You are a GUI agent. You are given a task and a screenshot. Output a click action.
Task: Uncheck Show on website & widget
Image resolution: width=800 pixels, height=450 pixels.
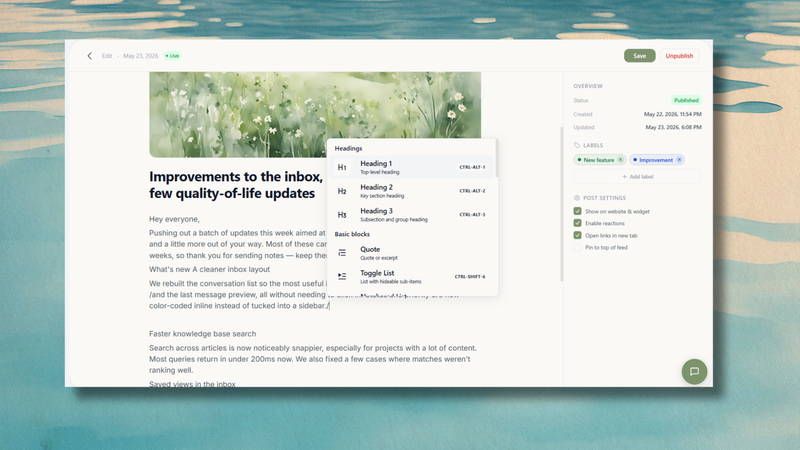point(578,211)
